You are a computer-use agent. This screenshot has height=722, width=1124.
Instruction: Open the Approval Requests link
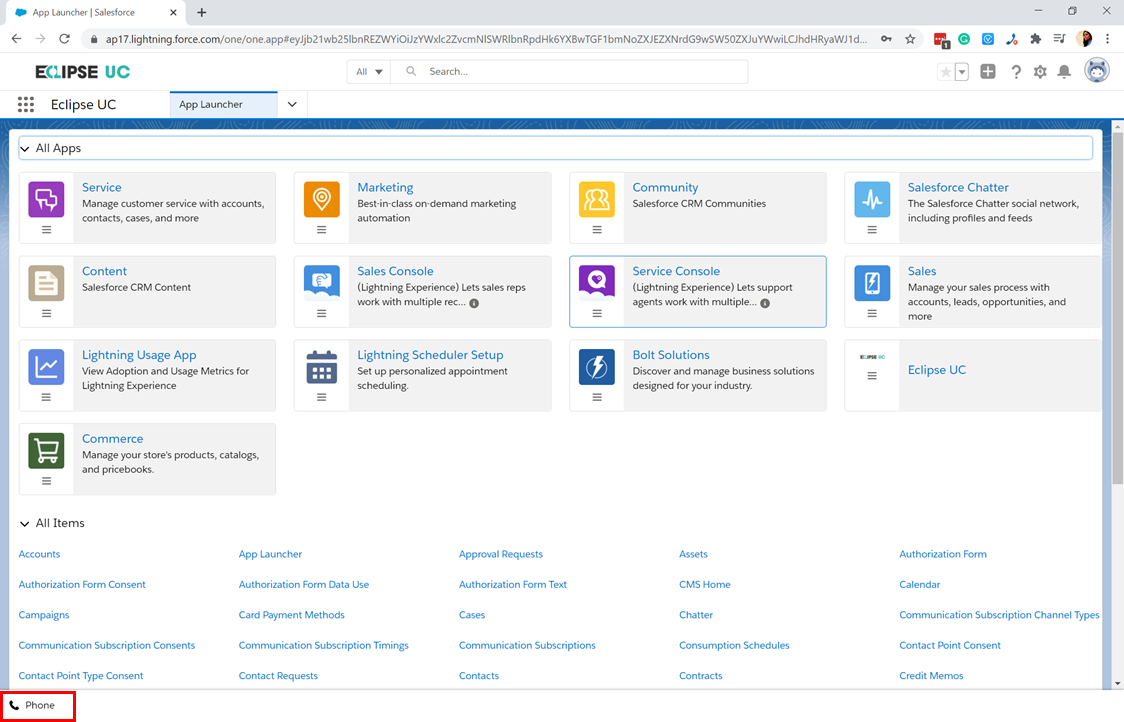[500, 554]
